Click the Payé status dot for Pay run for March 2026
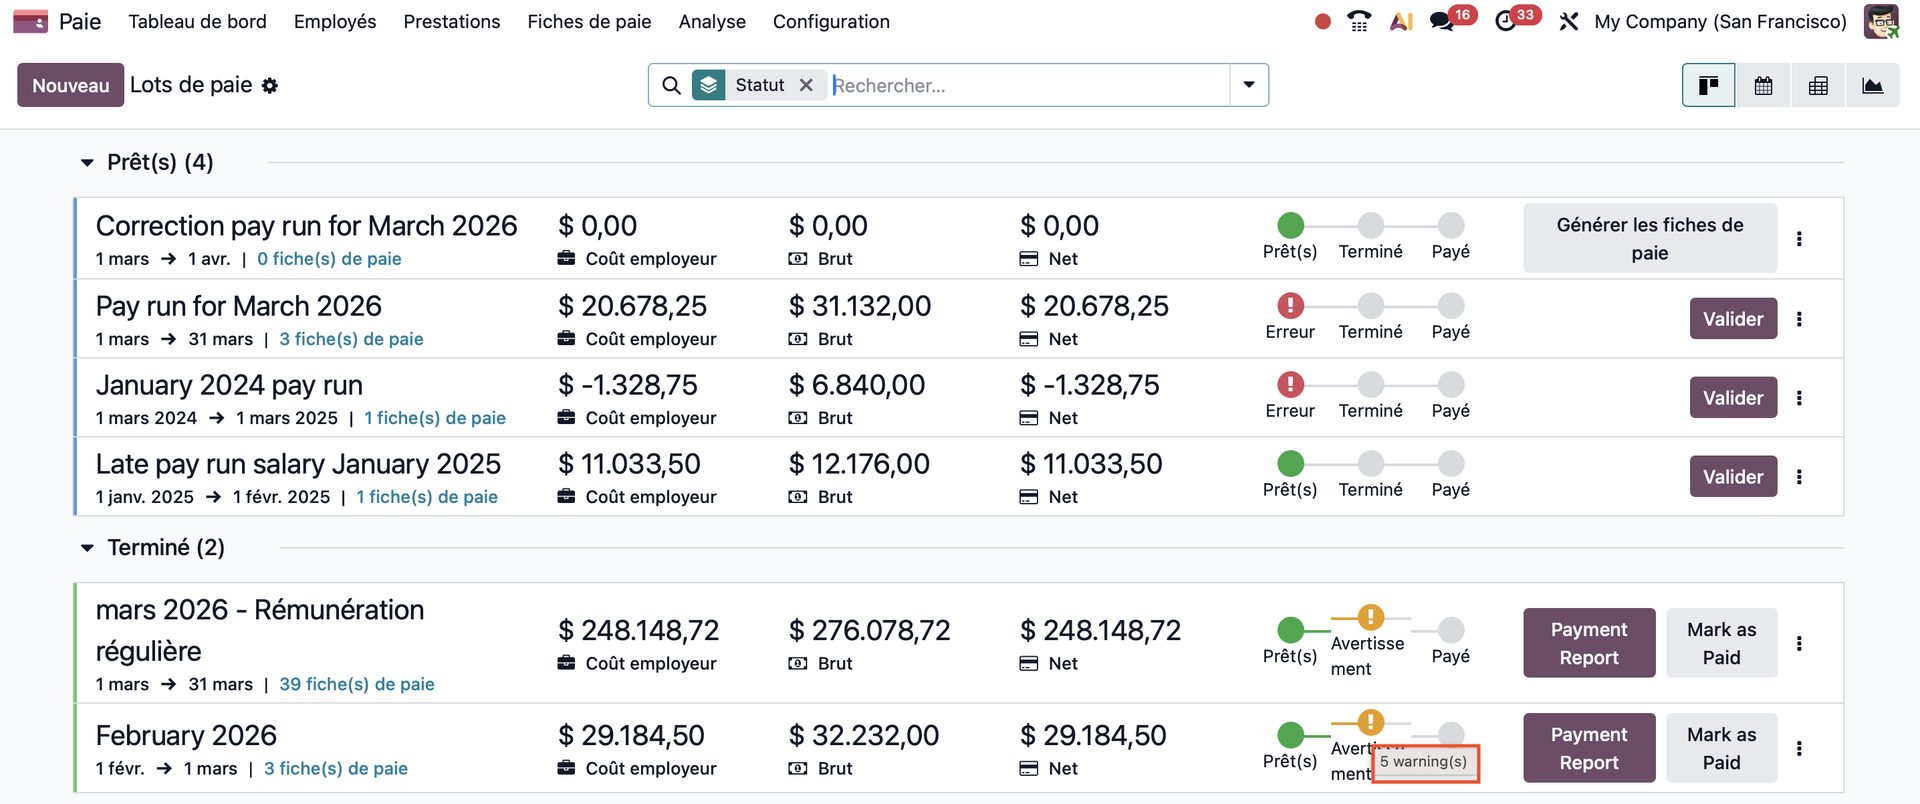Screen dimensions: 1920x804 pos(1450,305)
